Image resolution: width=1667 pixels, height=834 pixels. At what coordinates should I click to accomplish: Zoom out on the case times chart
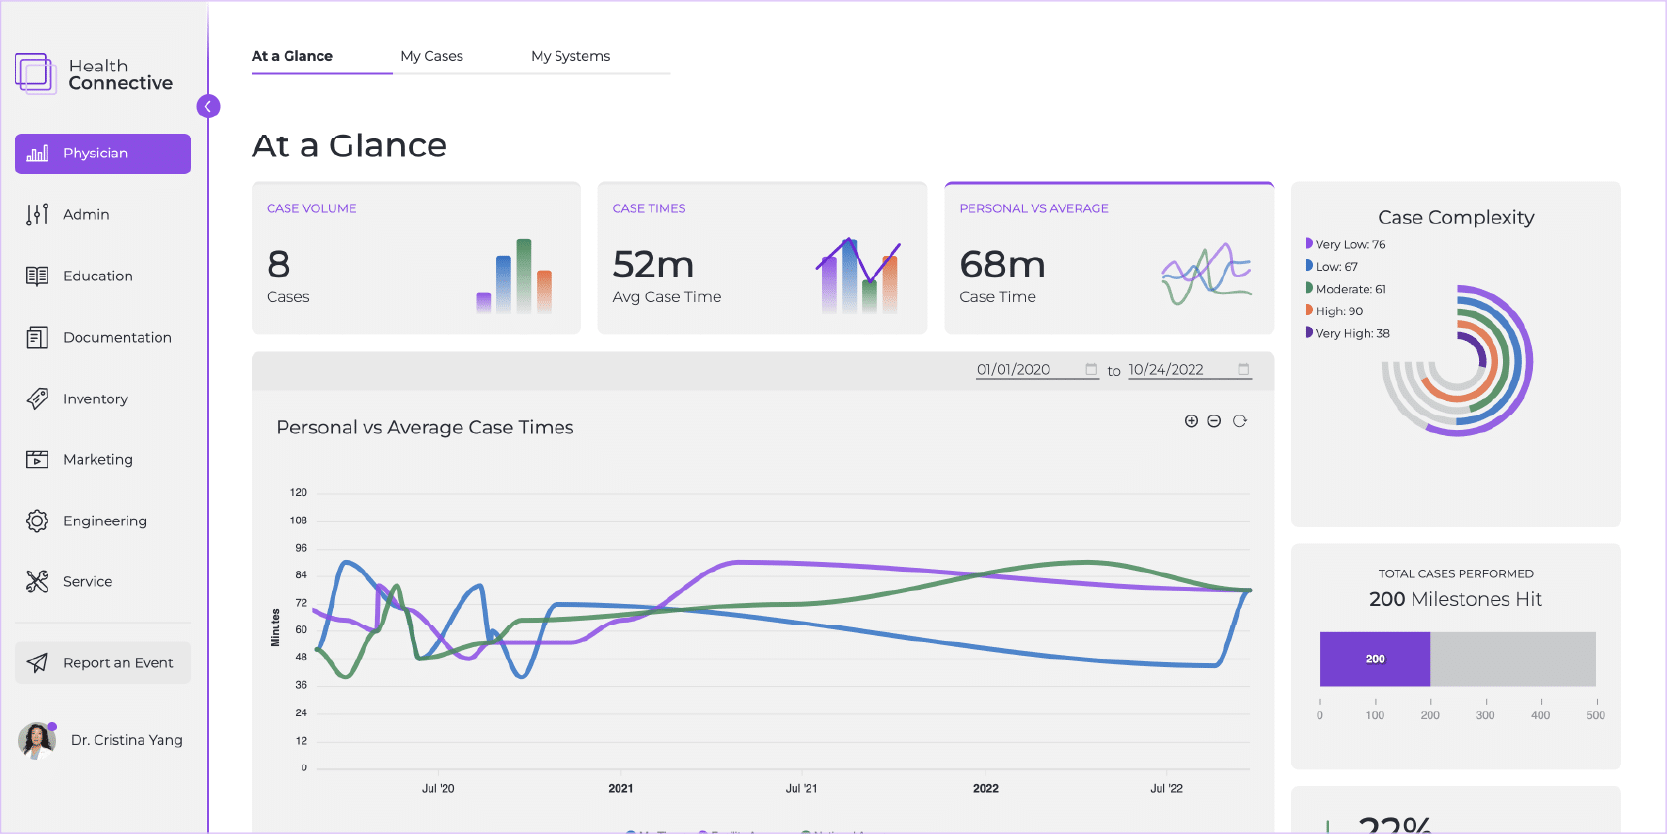(x=1214, y=421)
